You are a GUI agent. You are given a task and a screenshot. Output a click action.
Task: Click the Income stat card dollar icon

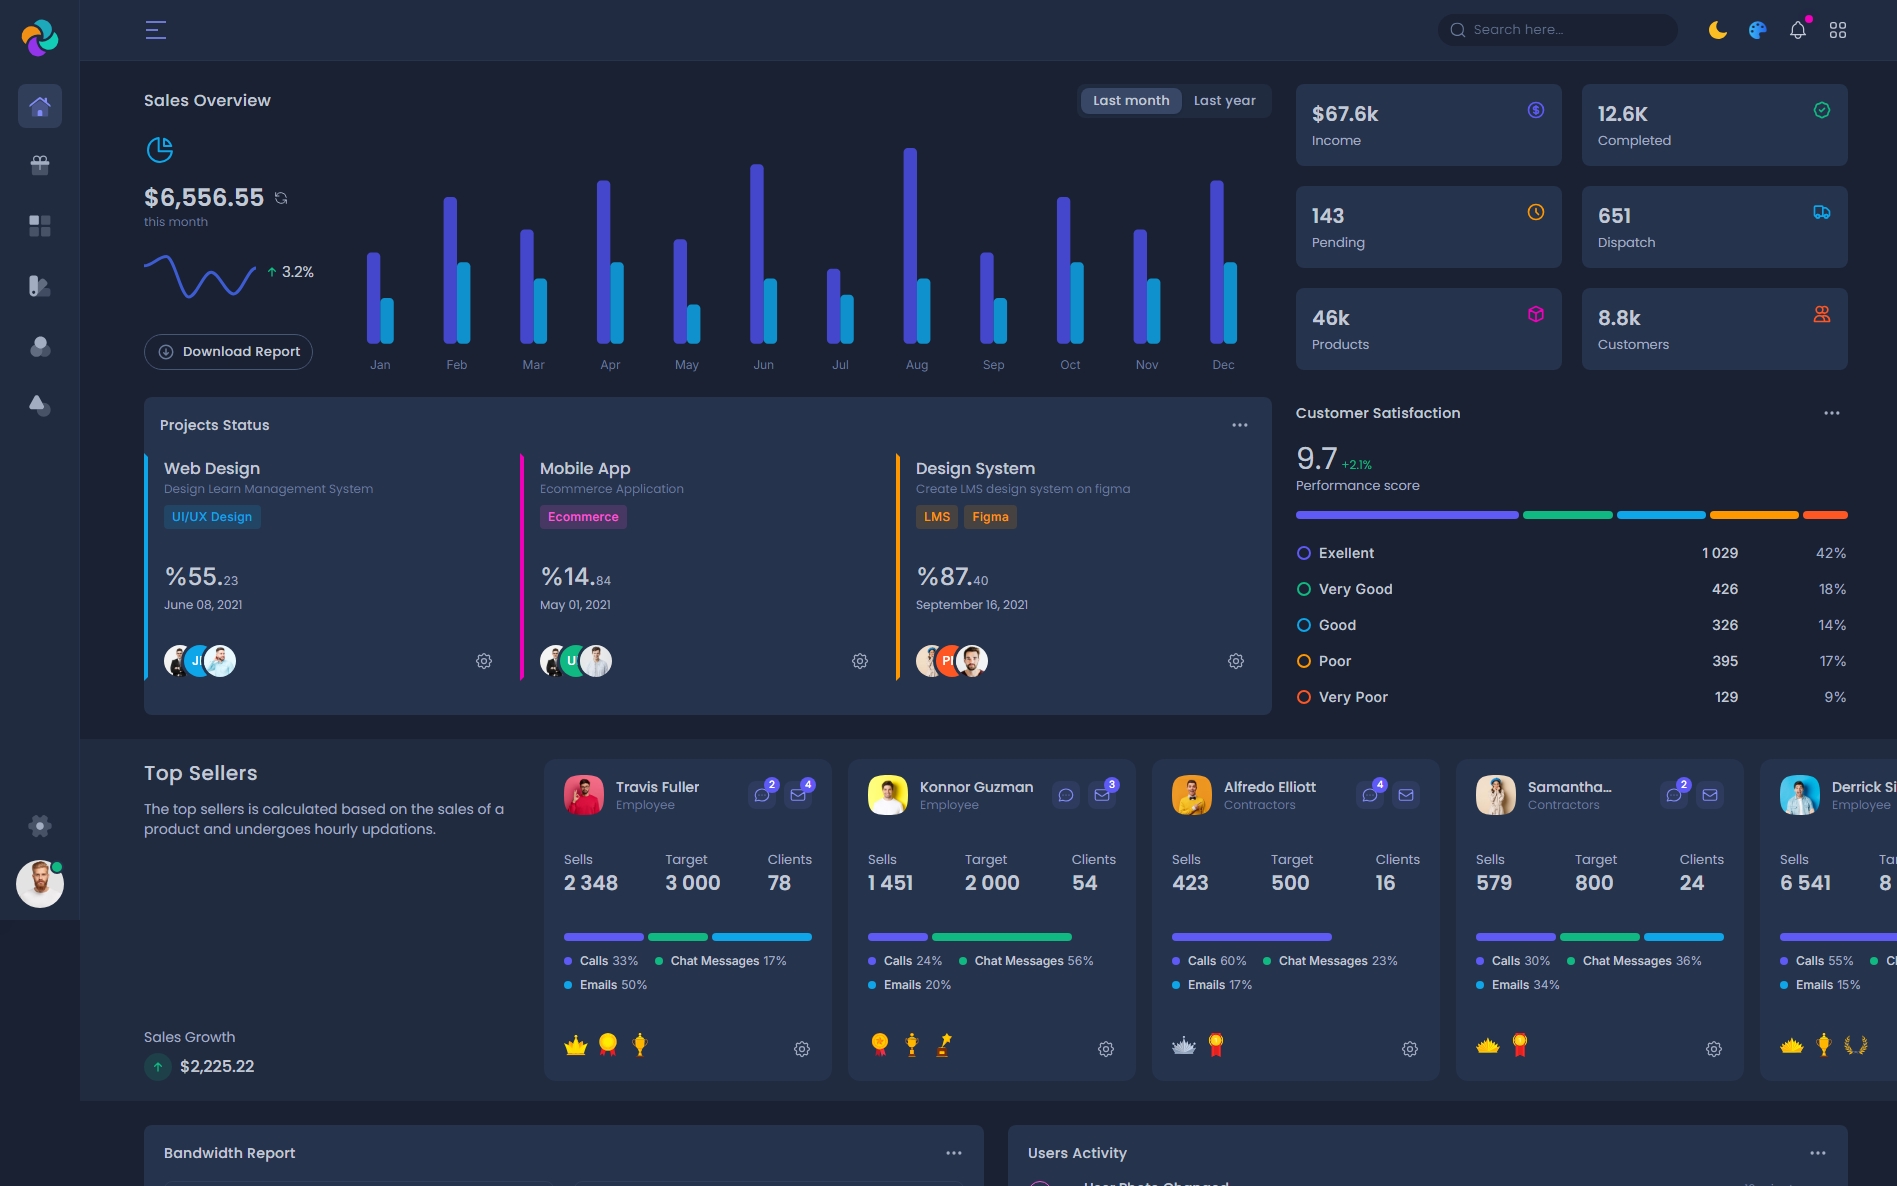point(1536,110)
